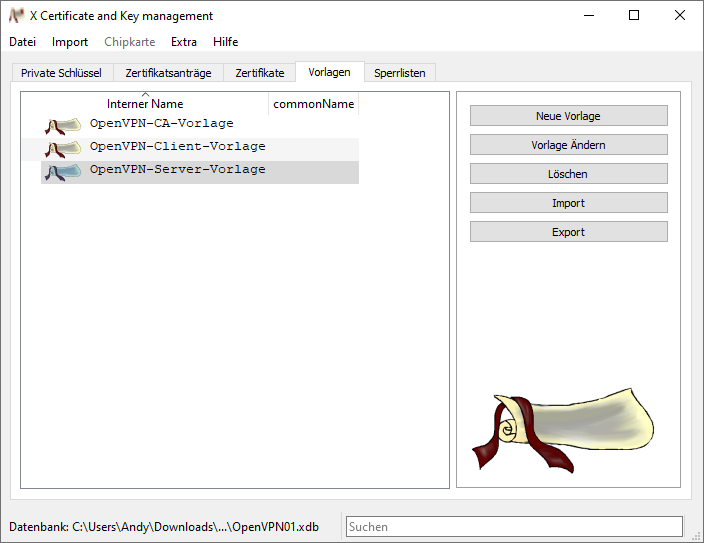704x543 pixels.
Task: Open the Sperrlisten tab
Action: (x=400, y=73)
